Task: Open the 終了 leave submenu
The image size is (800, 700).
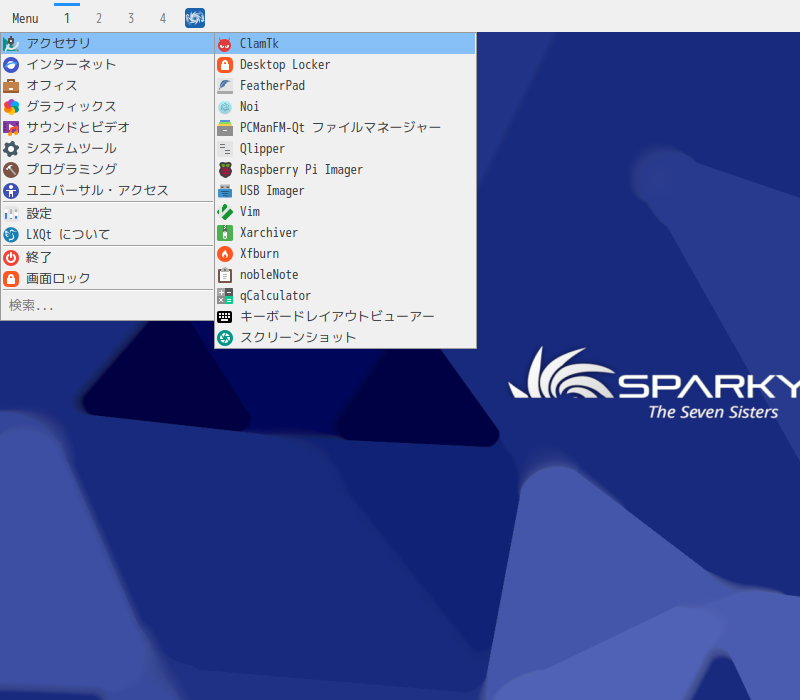Action: [x=107, y=258]
